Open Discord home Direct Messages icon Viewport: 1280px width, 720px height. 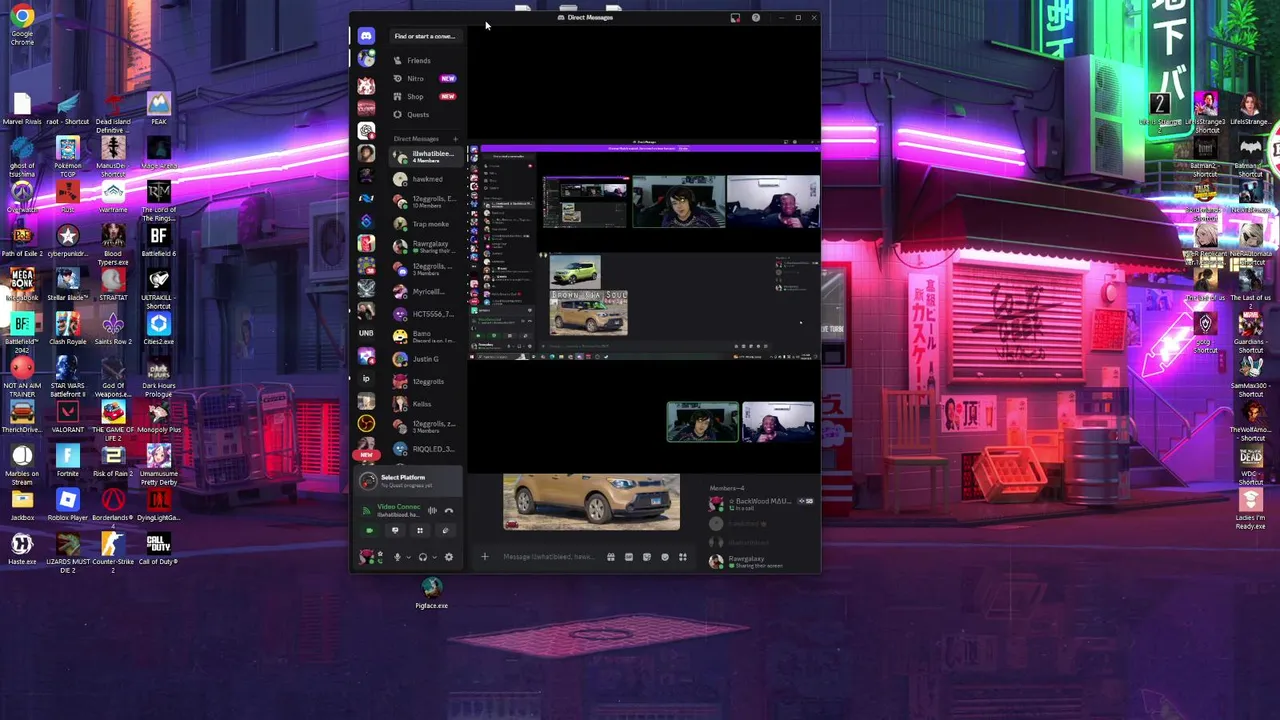[x=367, y=36]
